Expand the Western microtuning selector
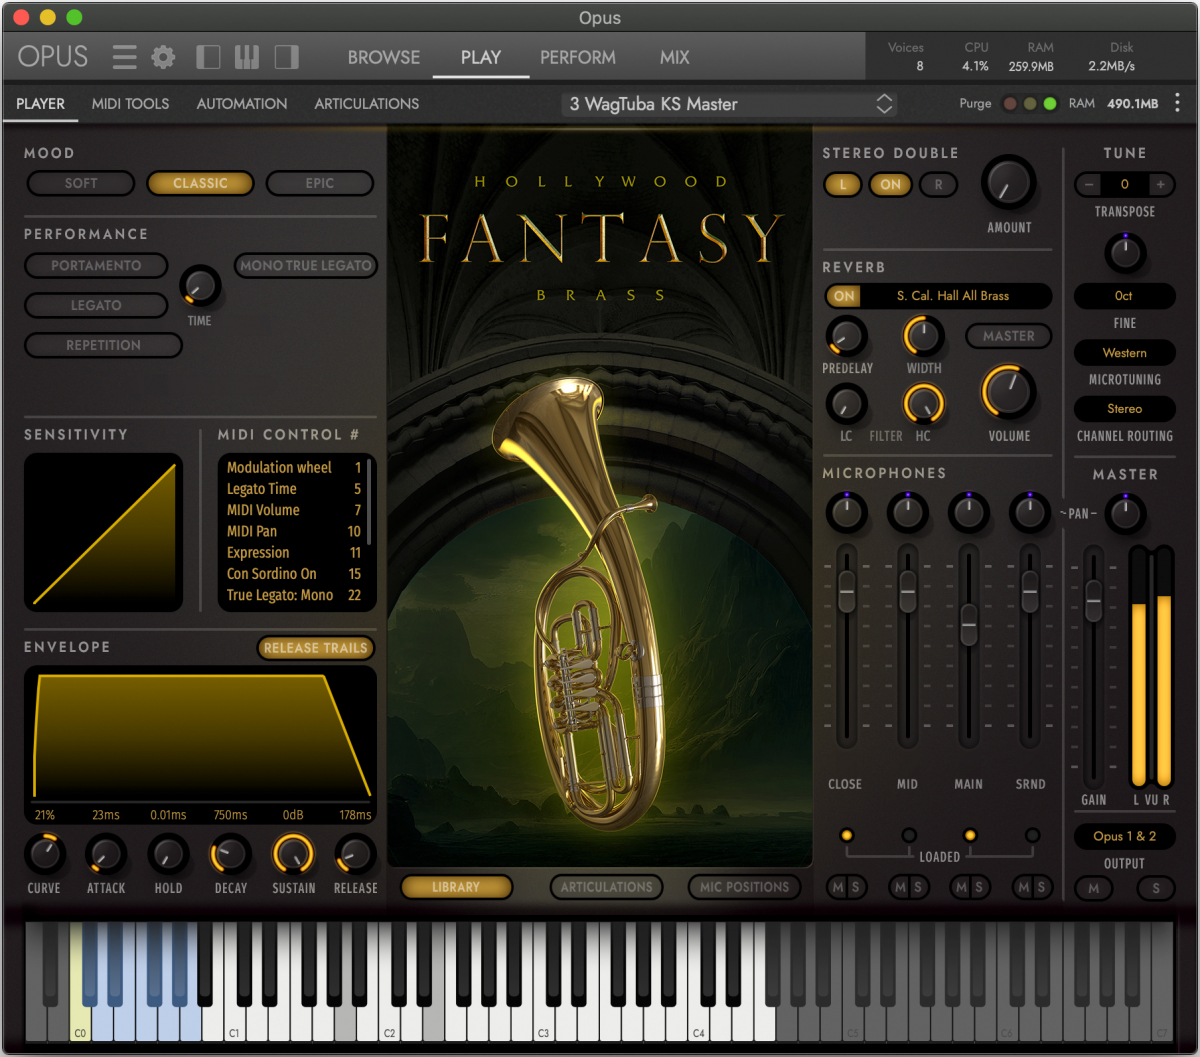1200x1057 pixels. 1124,353
